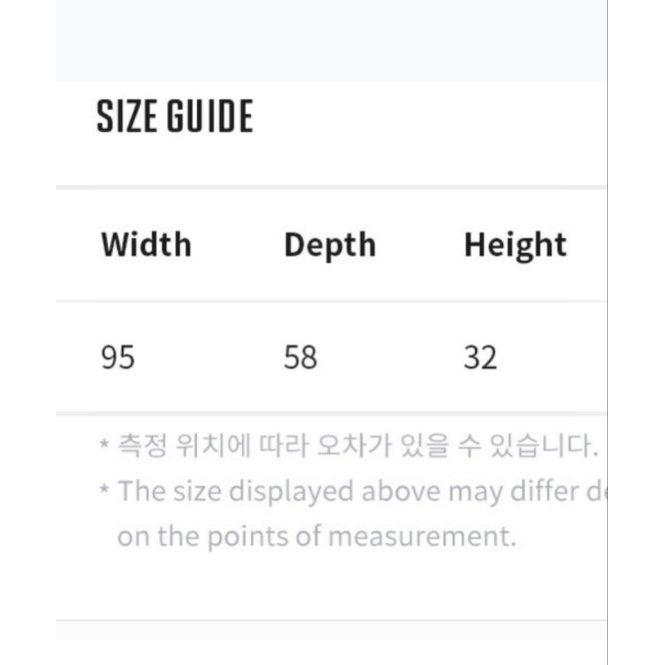Image resolution: width=665 pixels, height=665 pixels.
Task: Click the width value 95
Action: [118, 357]
